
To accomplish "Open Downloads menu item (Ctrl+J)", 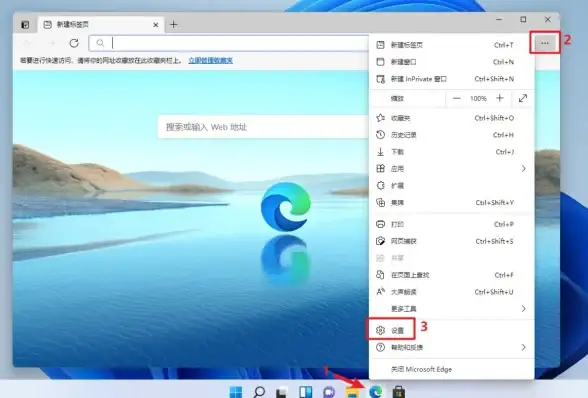I will click(x=452, y=152).
